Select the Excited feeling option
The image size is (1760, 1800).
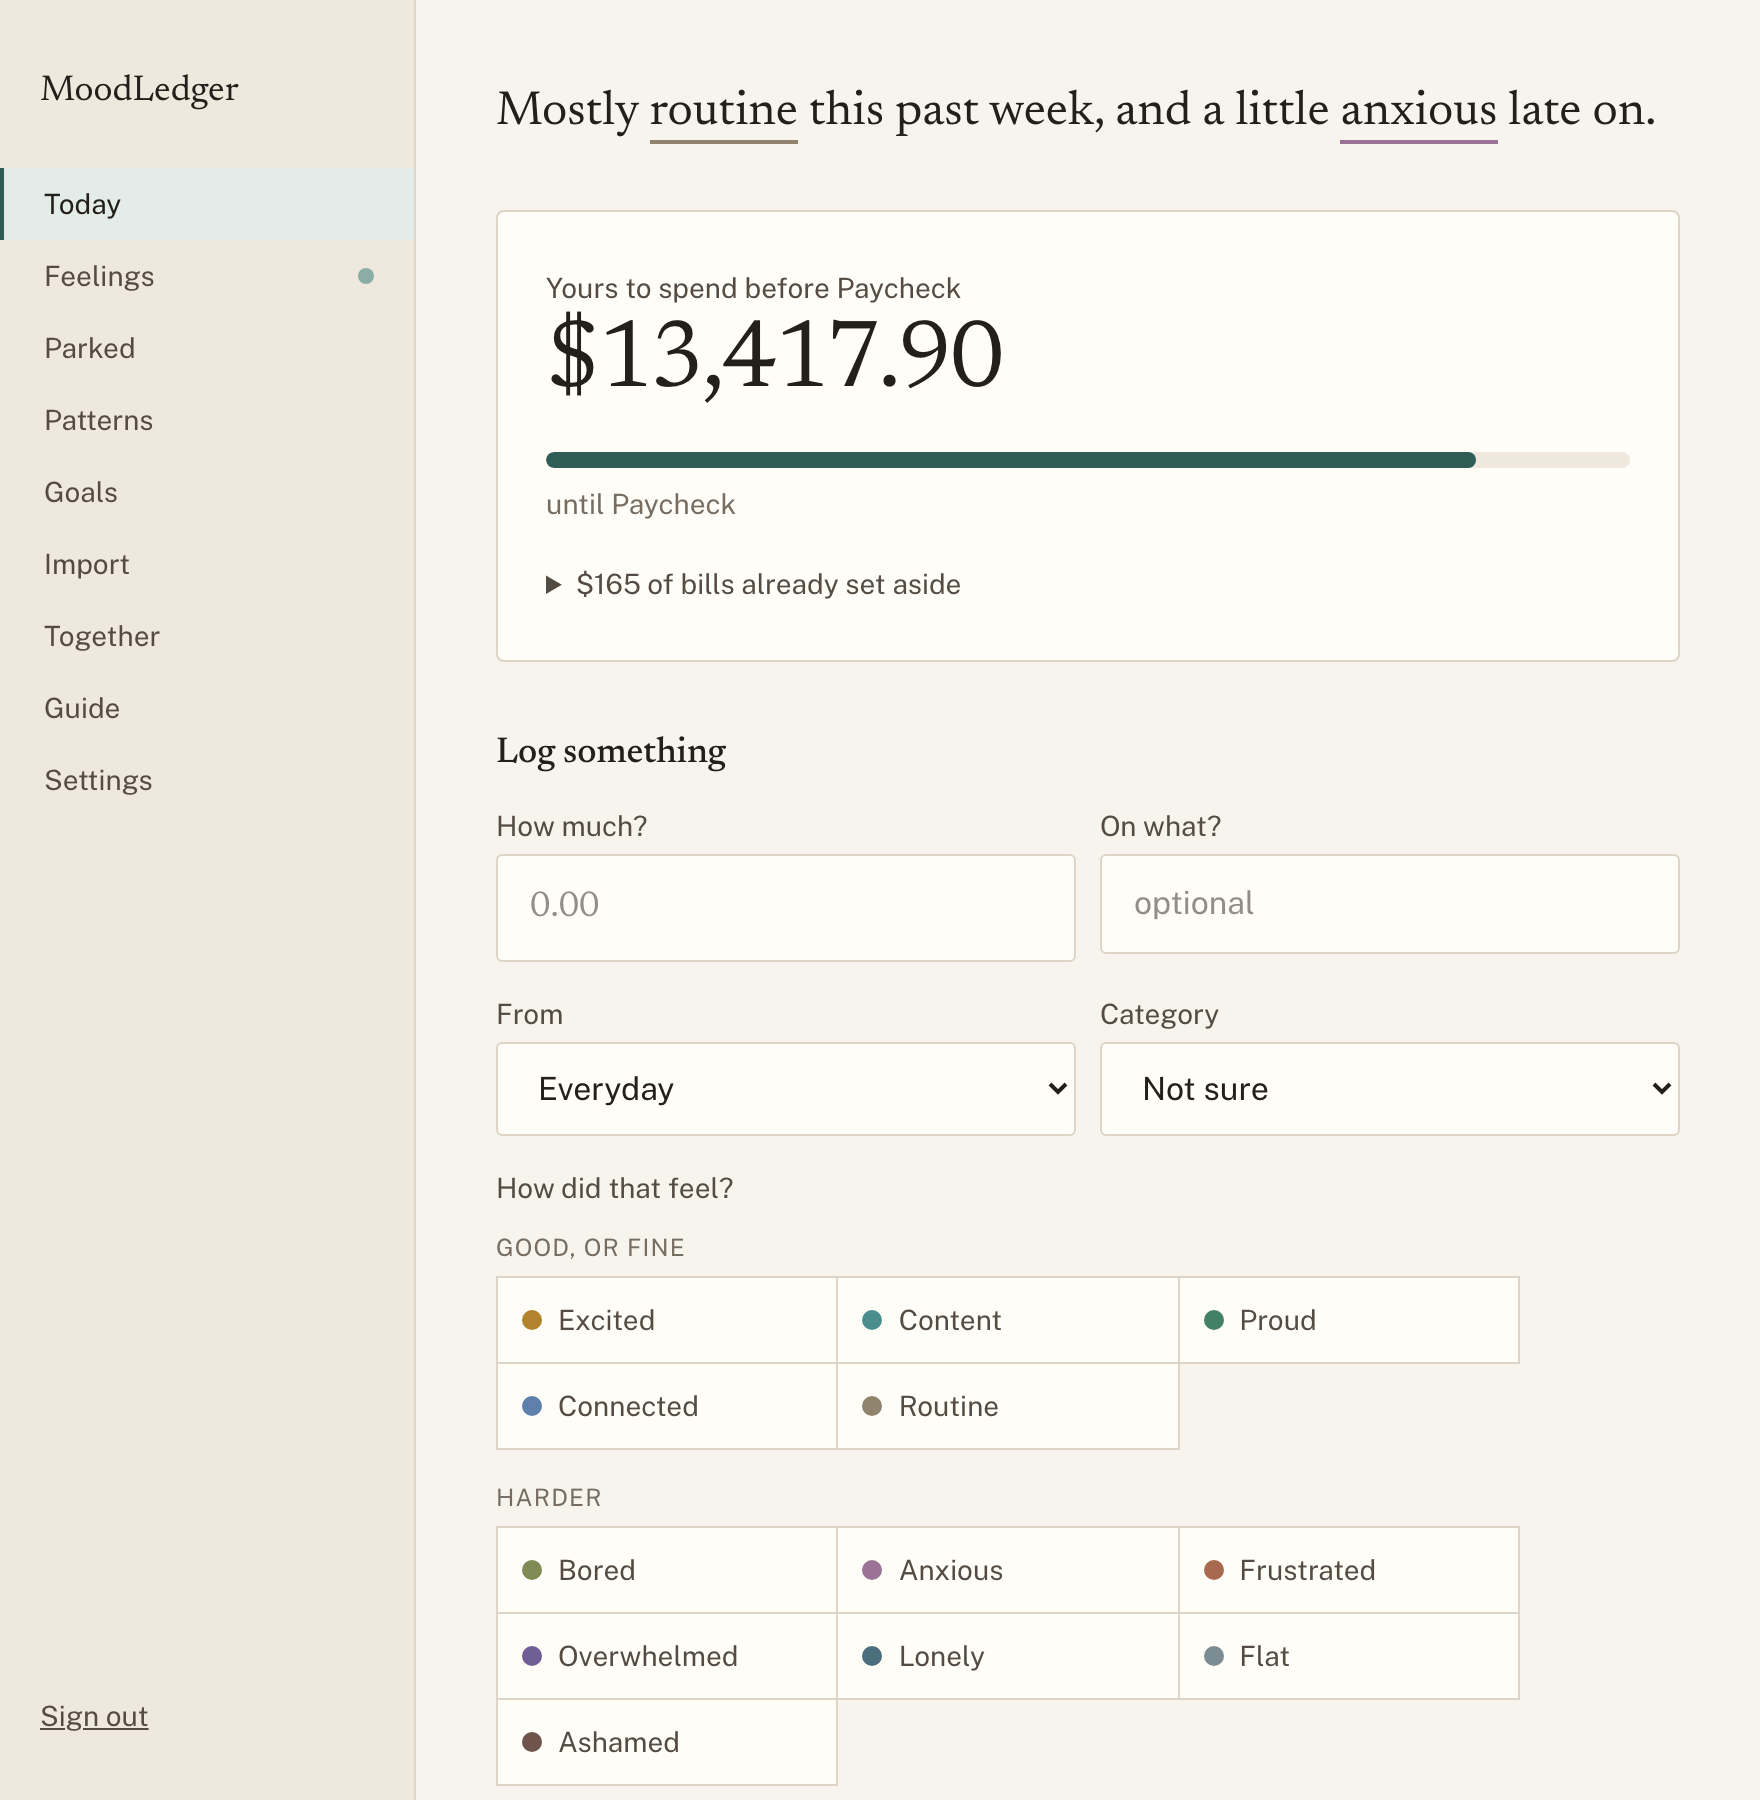[x=667, y=1320]
